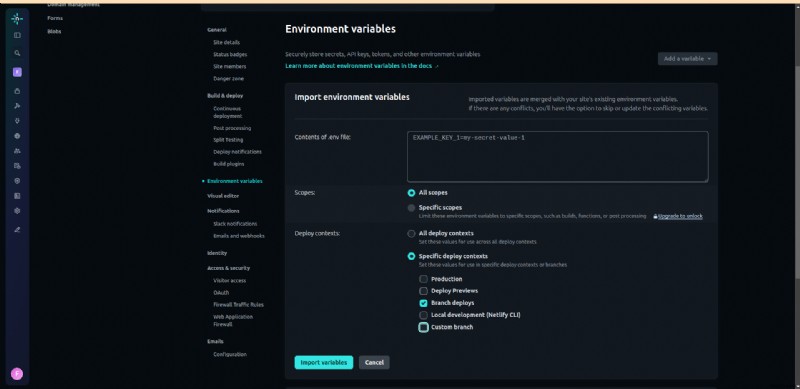Select All deploy contexts radio
800x389 pixels.
point(411,234)
